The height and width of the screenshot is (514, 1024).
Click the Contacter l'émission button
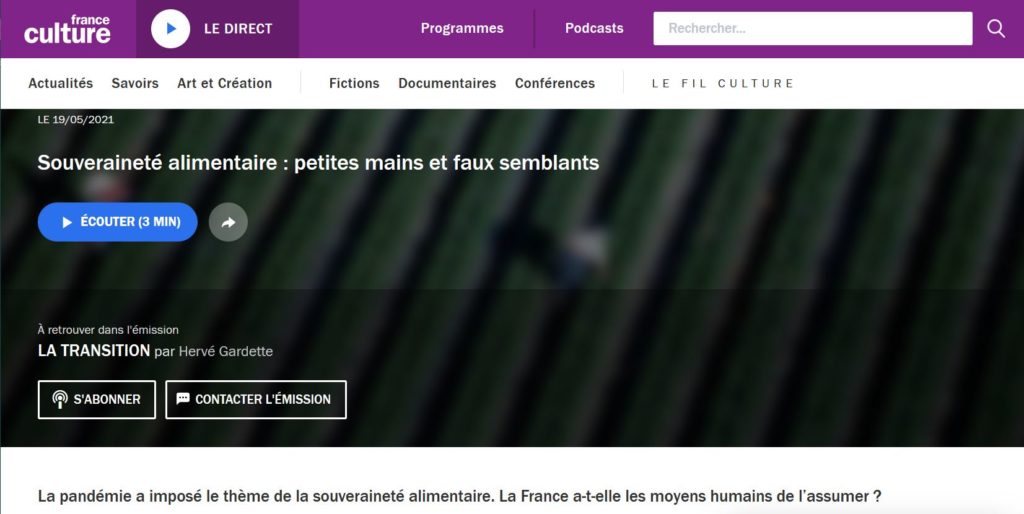point(256,400)
